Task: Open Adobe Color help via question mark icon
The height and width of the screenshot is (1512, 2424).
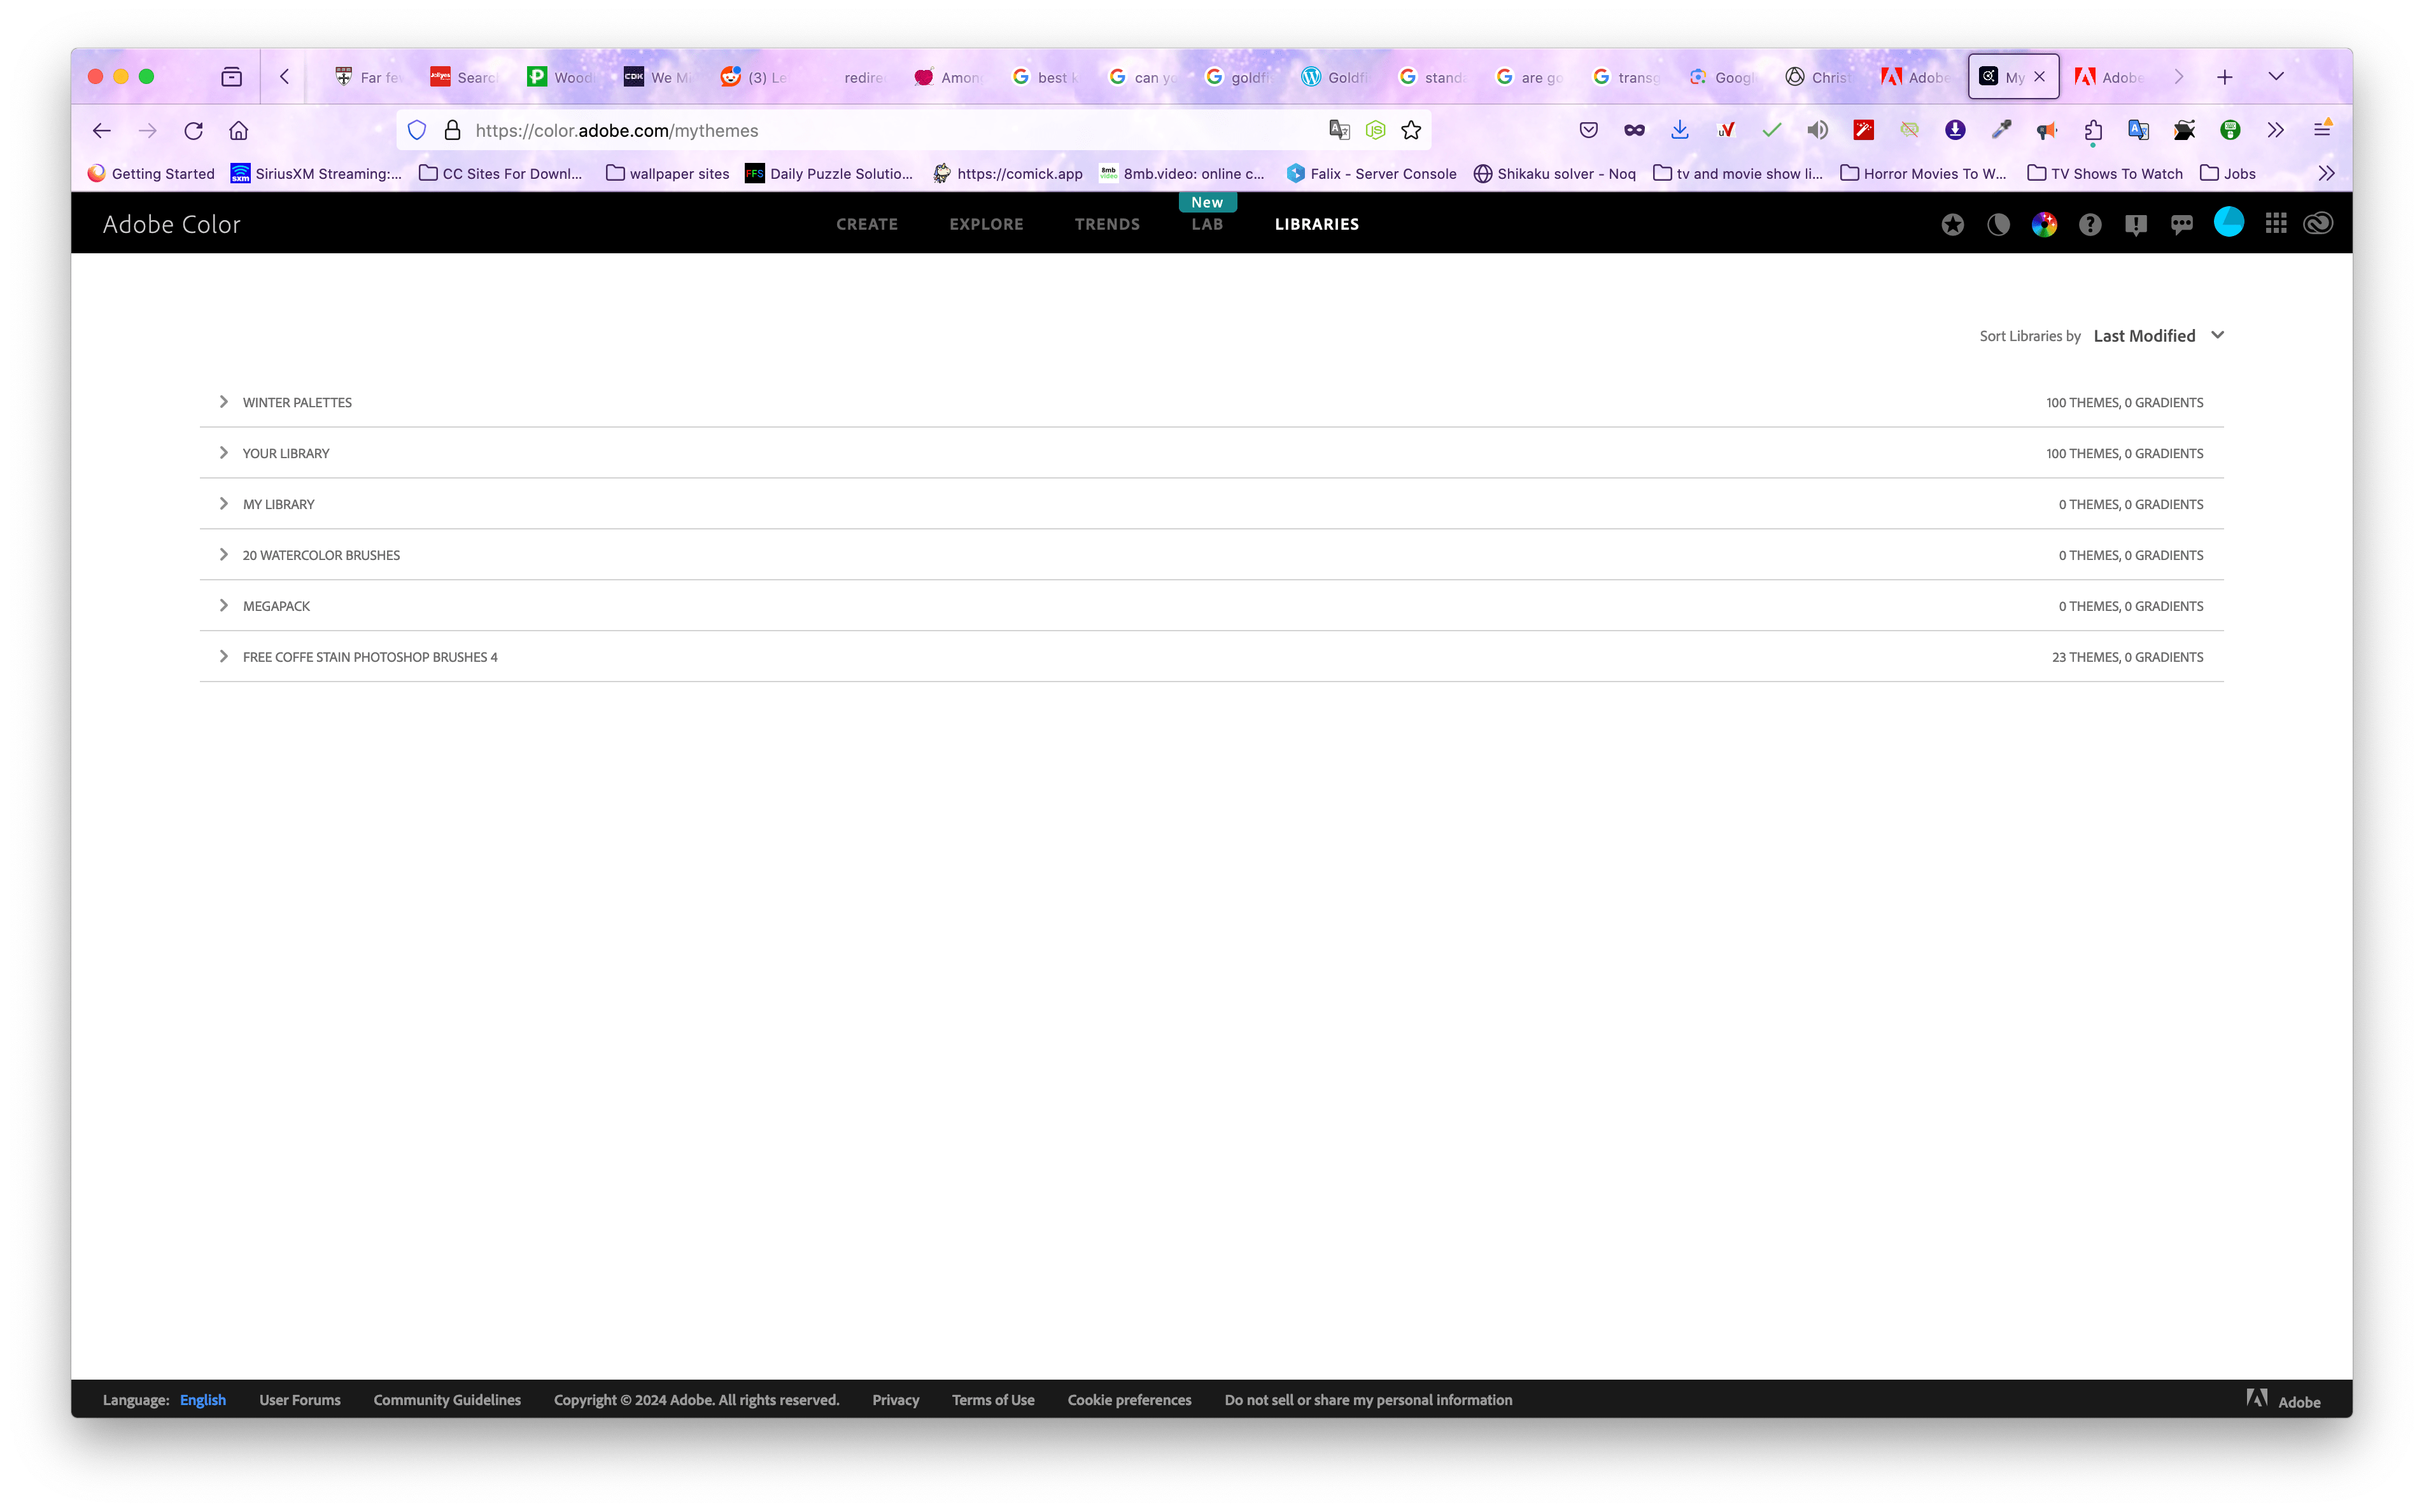Action: [x=2089, y=224]
